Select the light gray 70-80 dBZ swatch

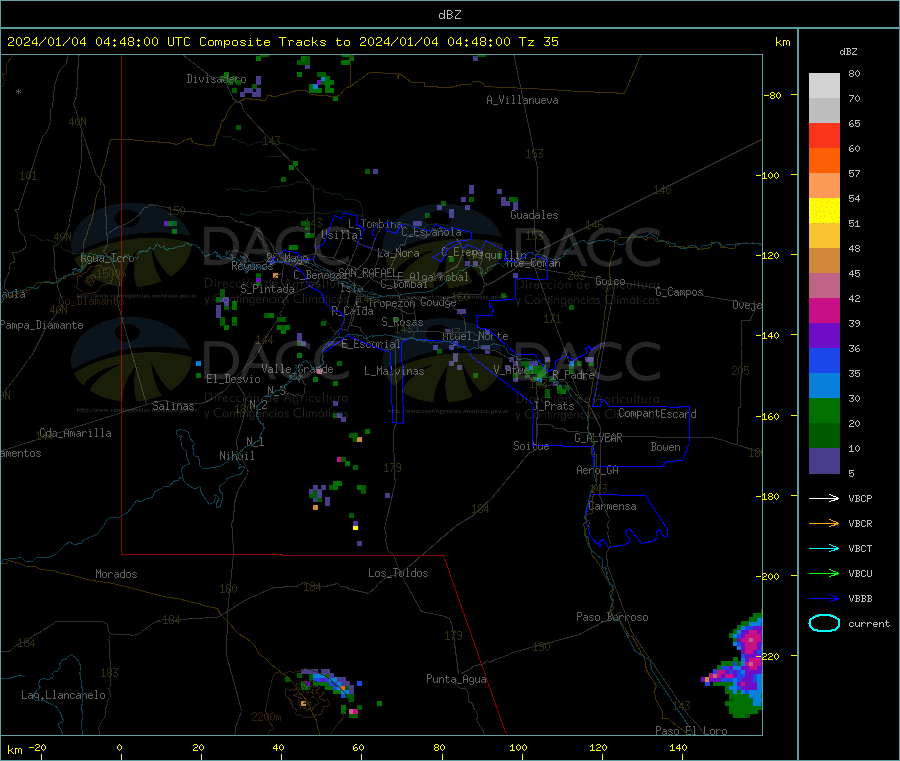(x=824, y=86)
